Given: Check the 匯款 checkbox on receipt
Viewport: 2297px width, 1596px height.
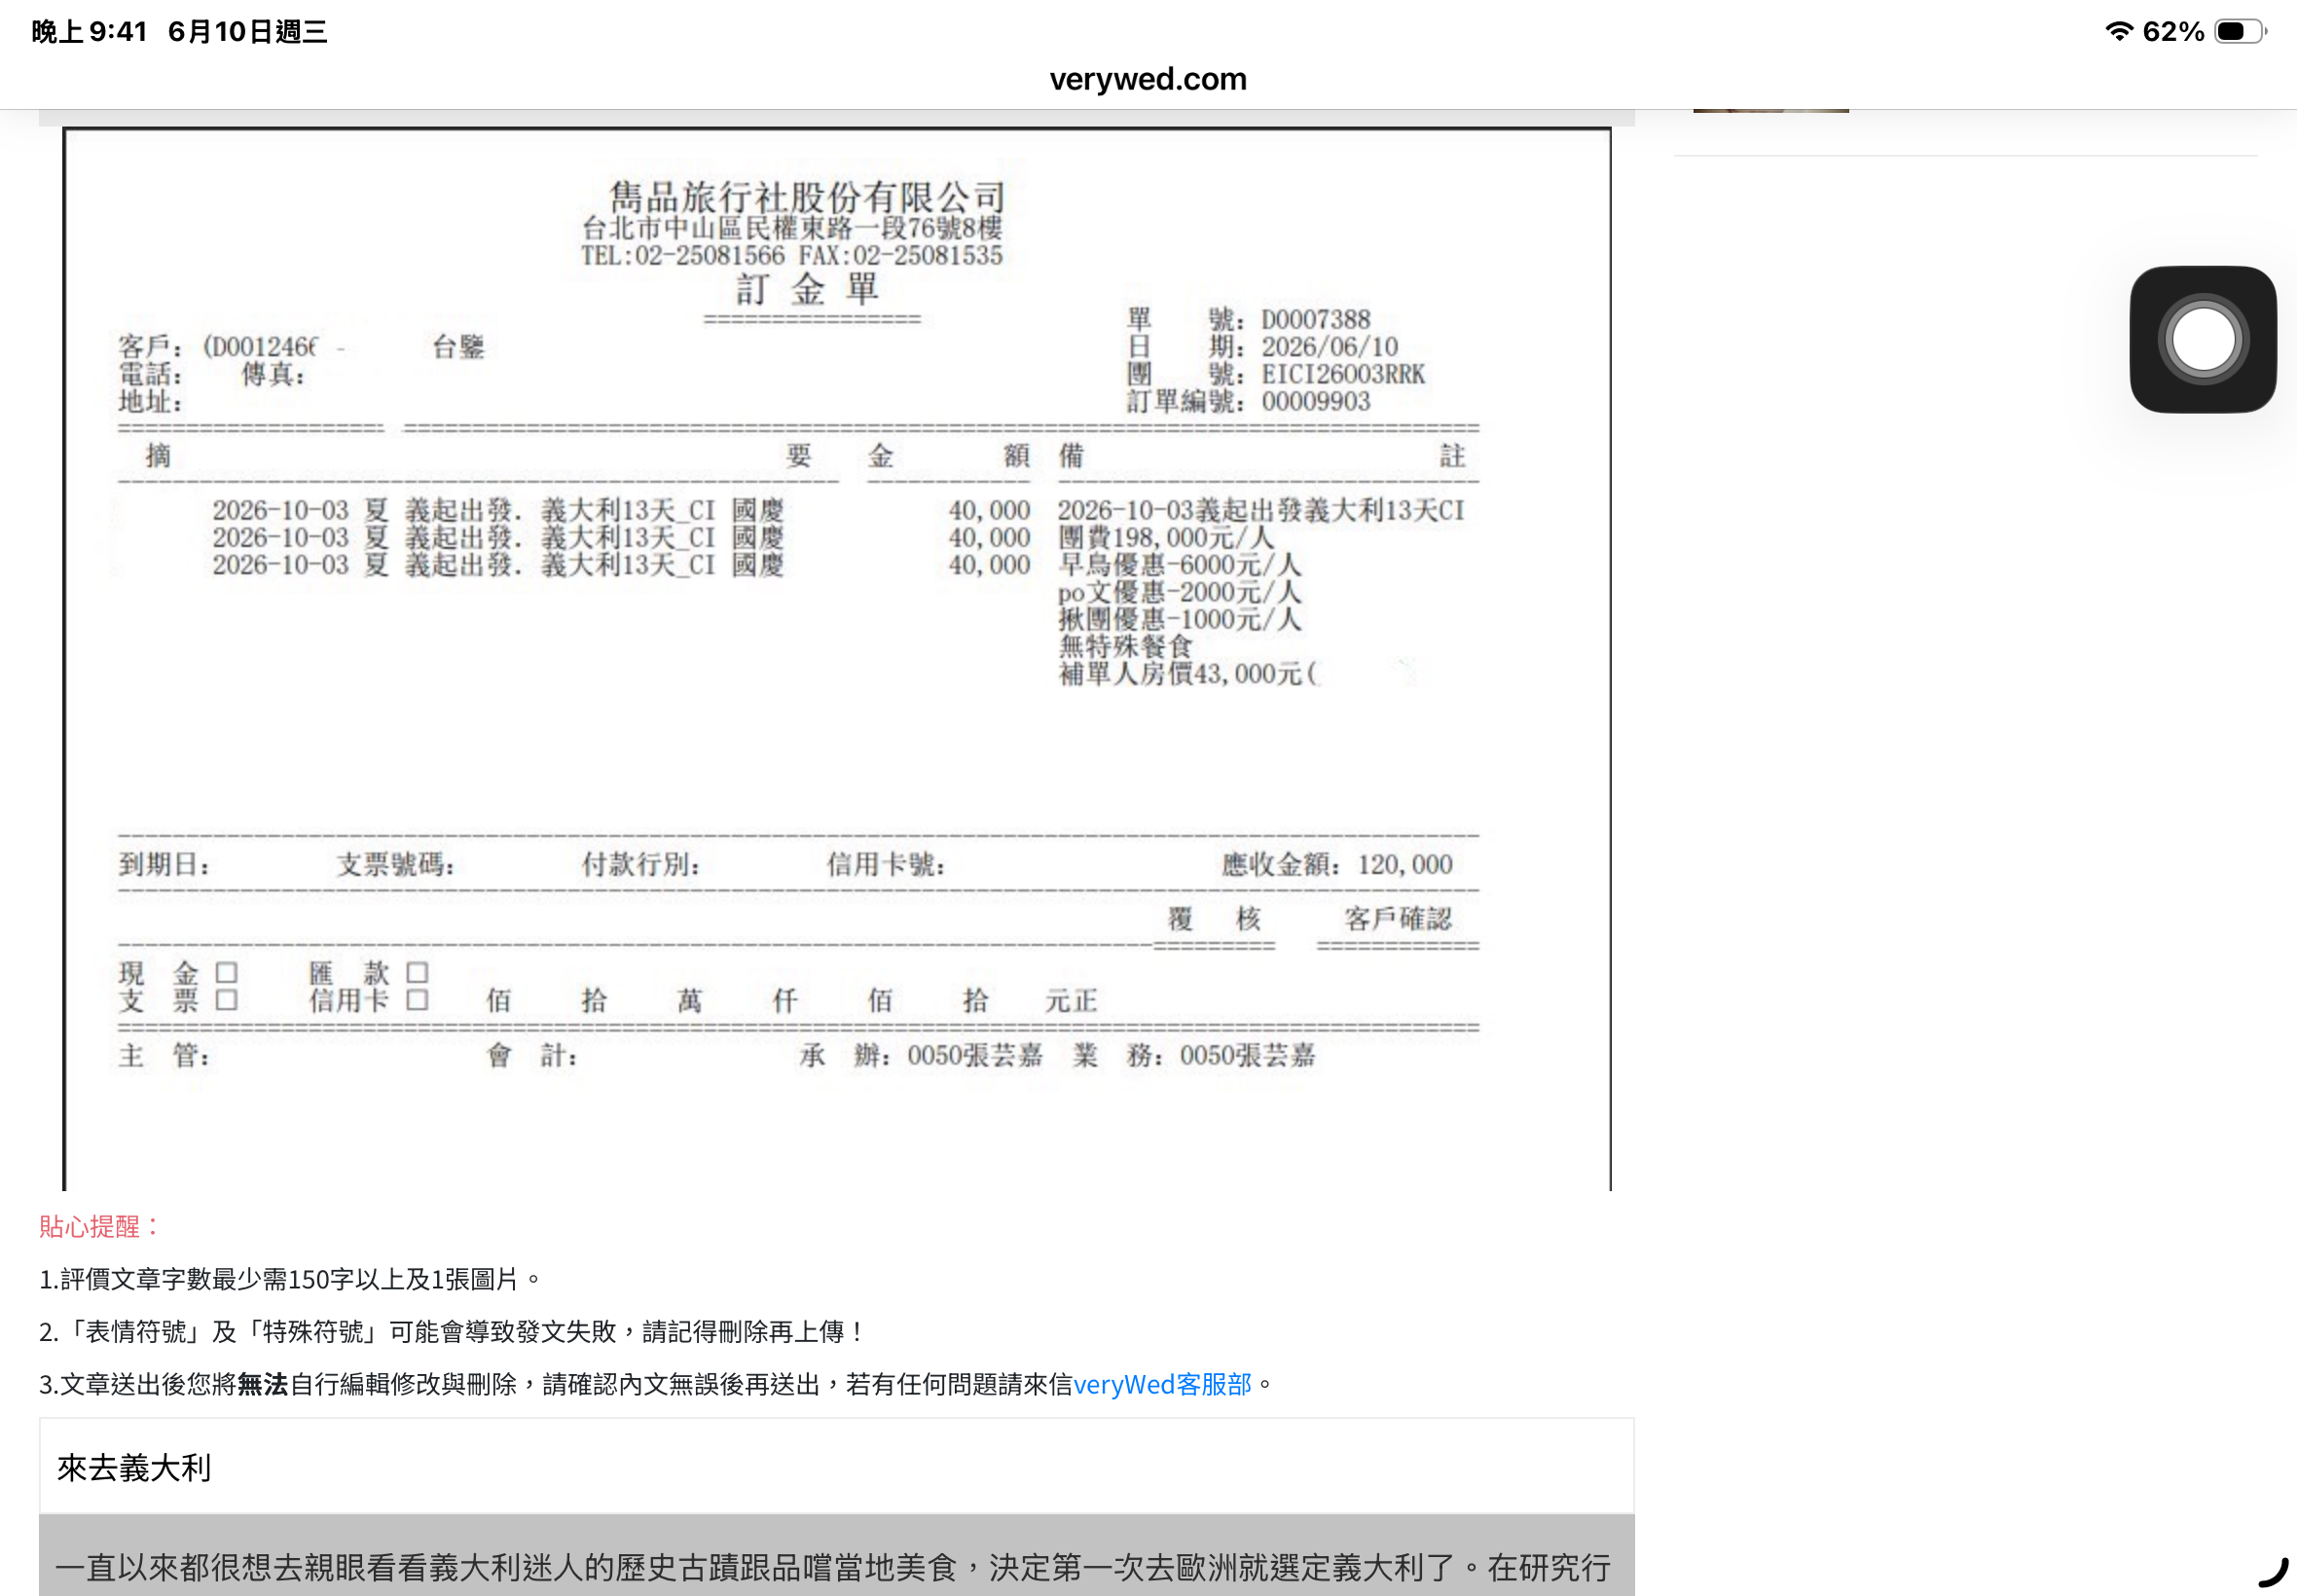Looking at the screenshot, I should tap(417, 972).
